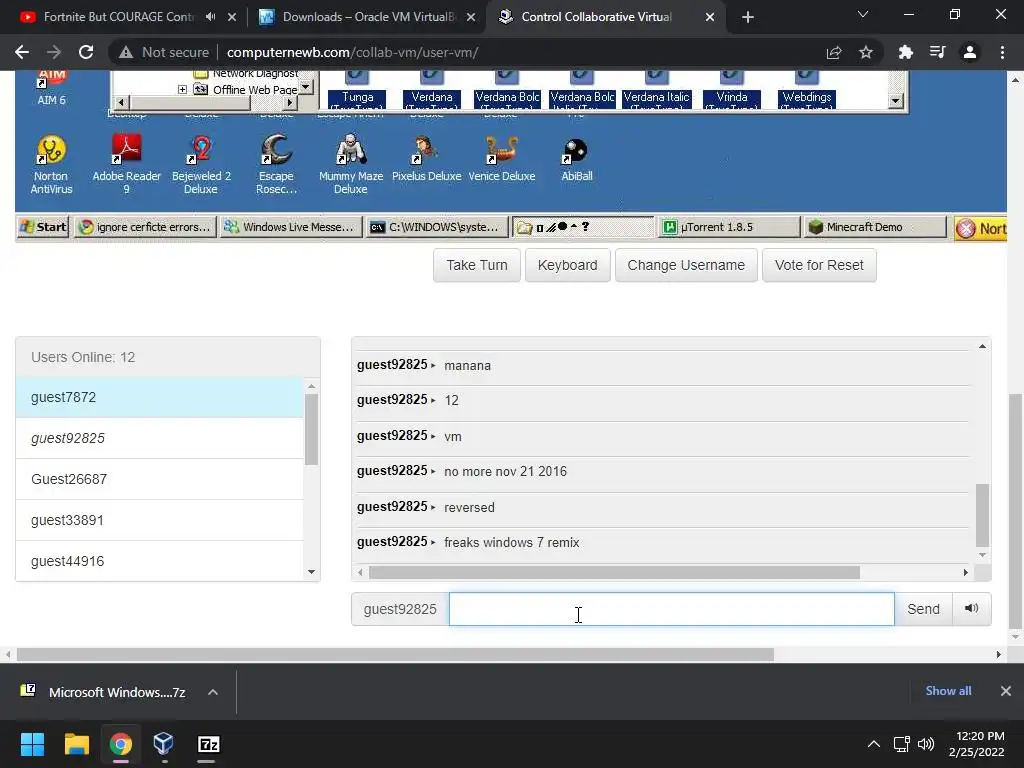Expand download item options chevron

[x=213, y=692]
